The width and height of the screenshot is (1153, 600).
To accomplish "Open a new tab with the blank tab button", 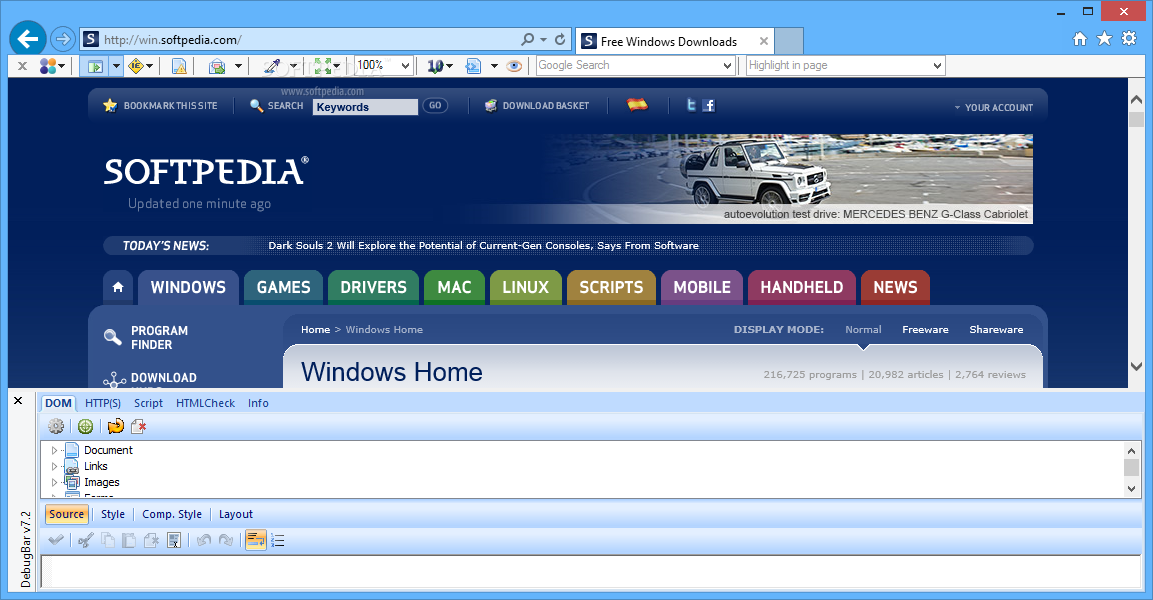I will click(789, 41).
